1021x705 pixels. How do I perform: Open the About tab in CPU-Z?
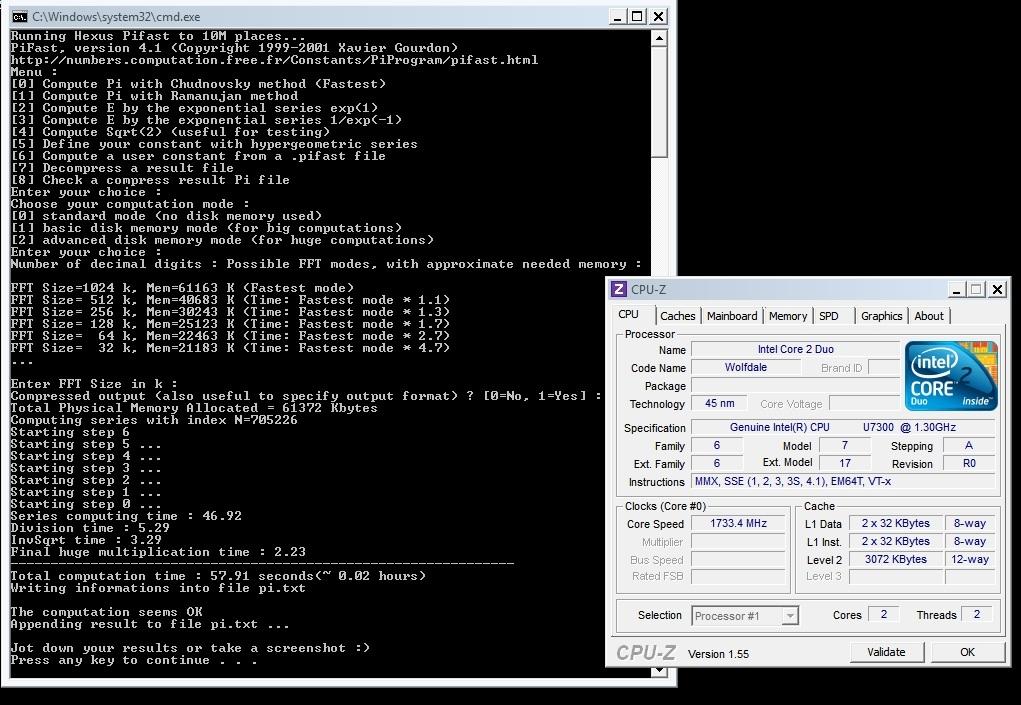(x=929, y=316)
